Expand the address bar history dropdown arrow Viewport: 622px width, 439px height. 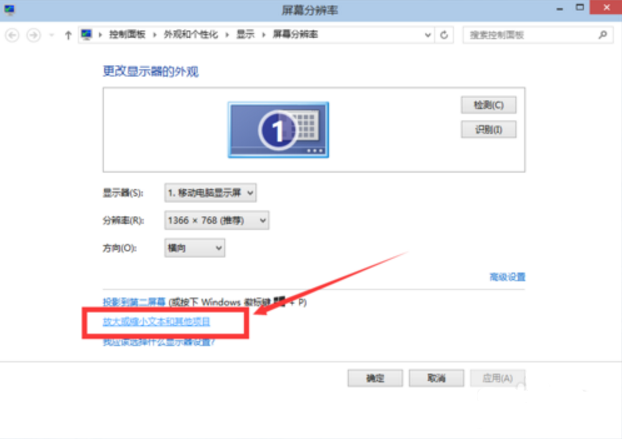[427, 34]
